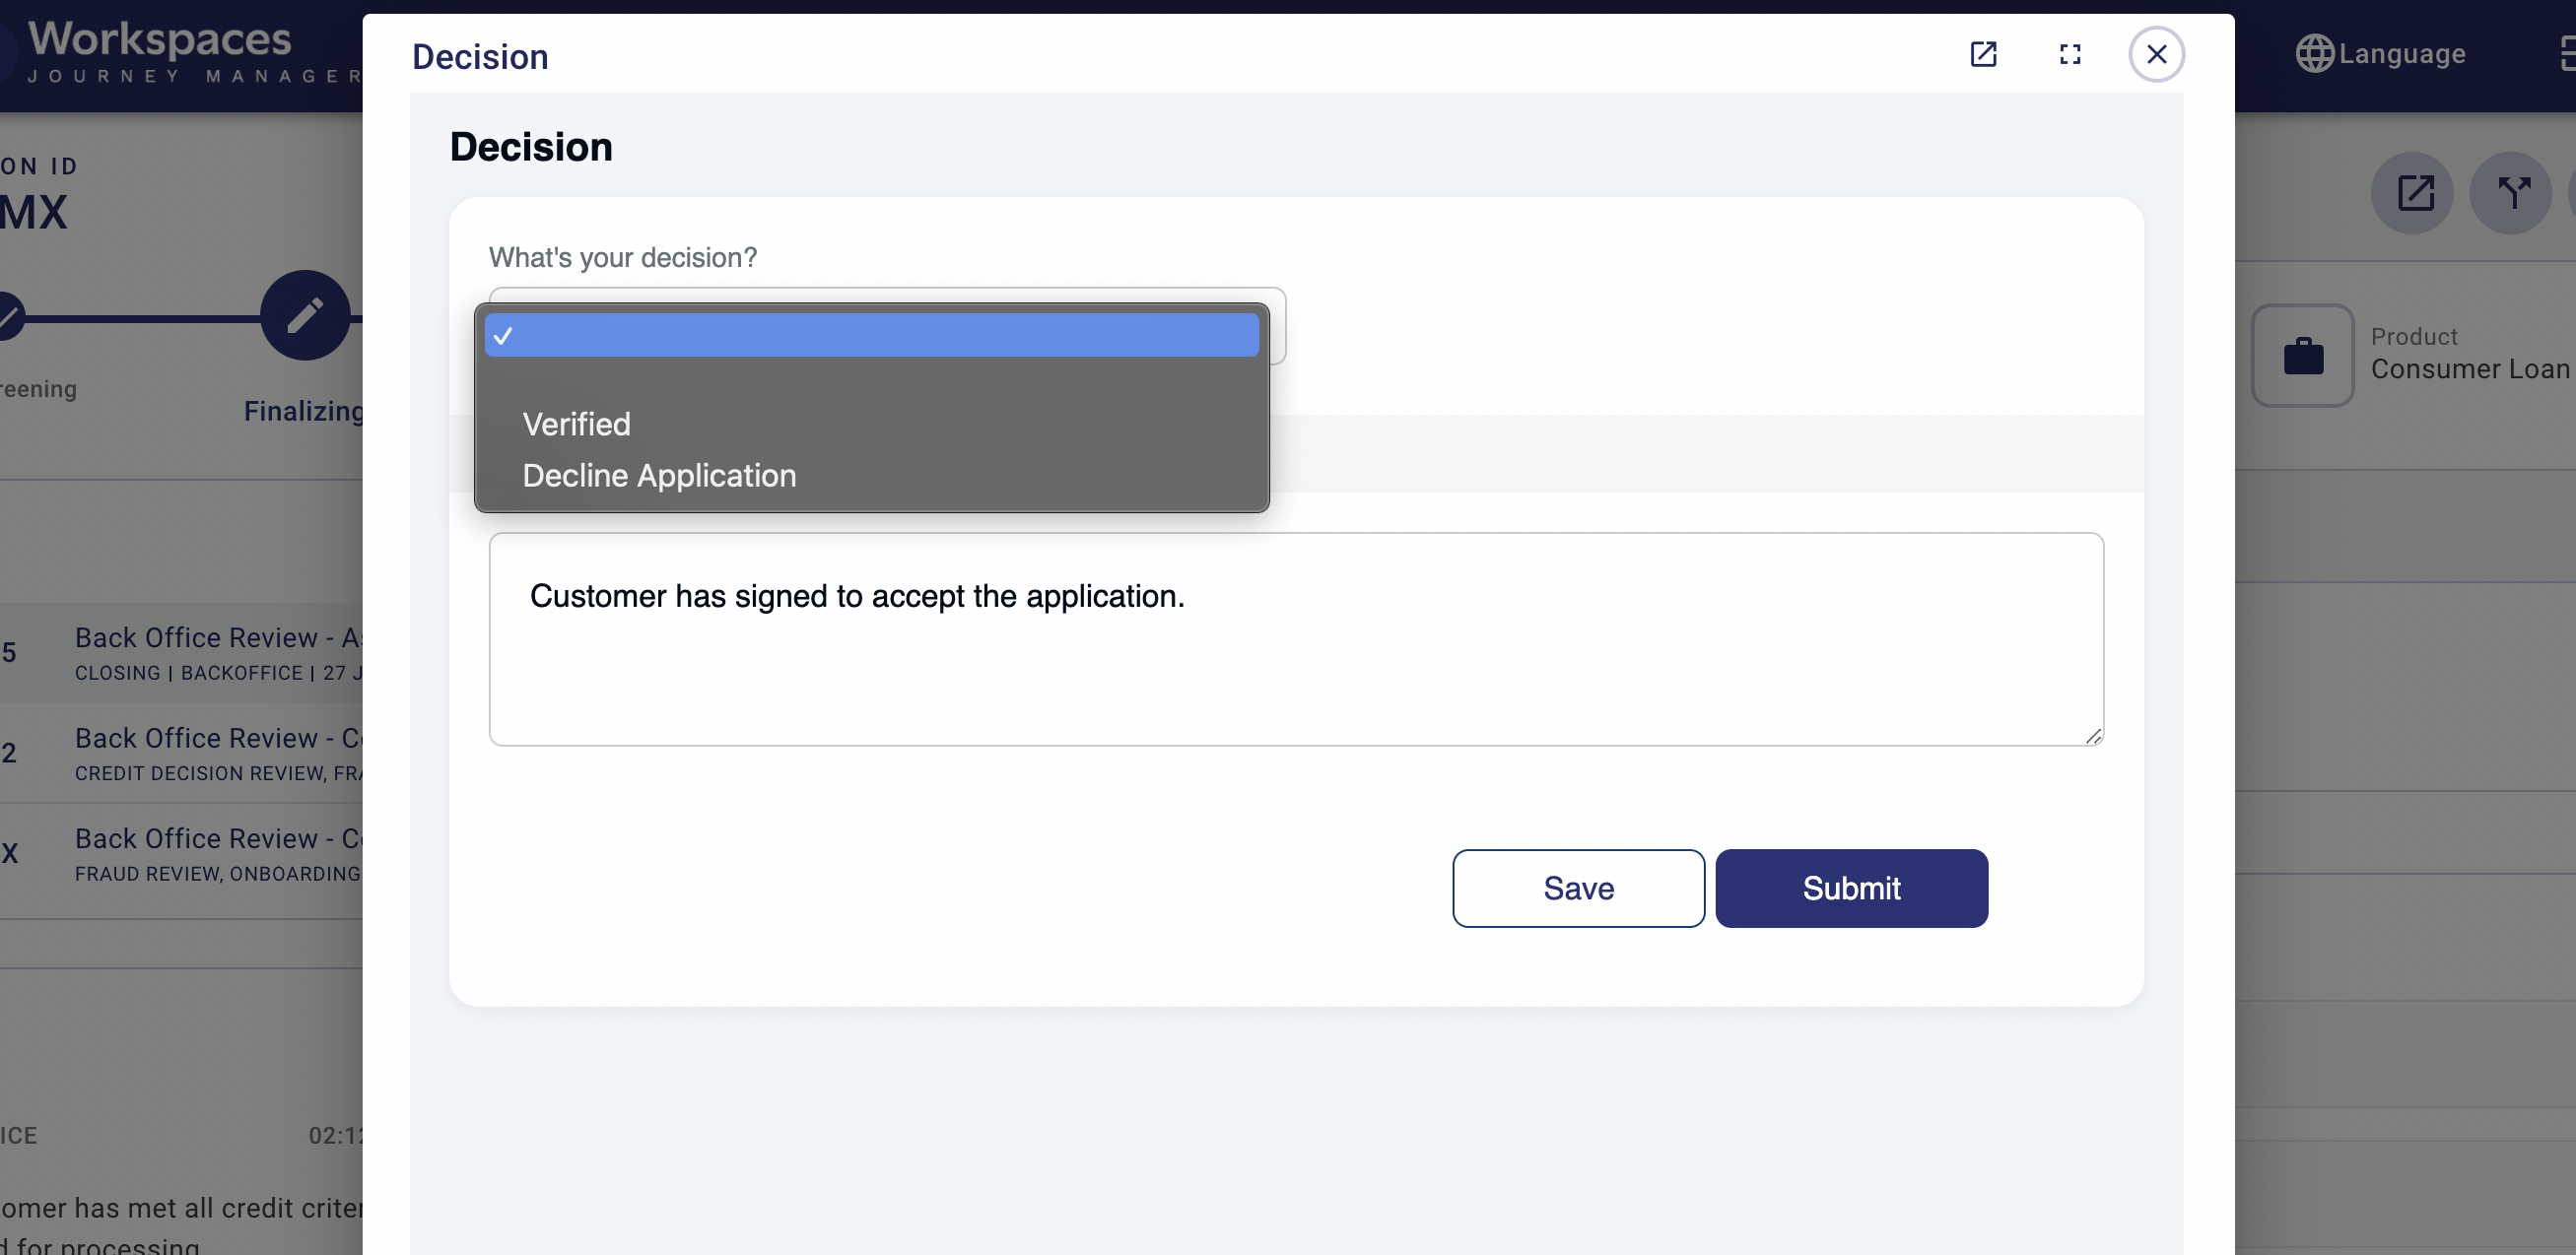
Task: Click the Language globe icon
Action: (2314, 54)
